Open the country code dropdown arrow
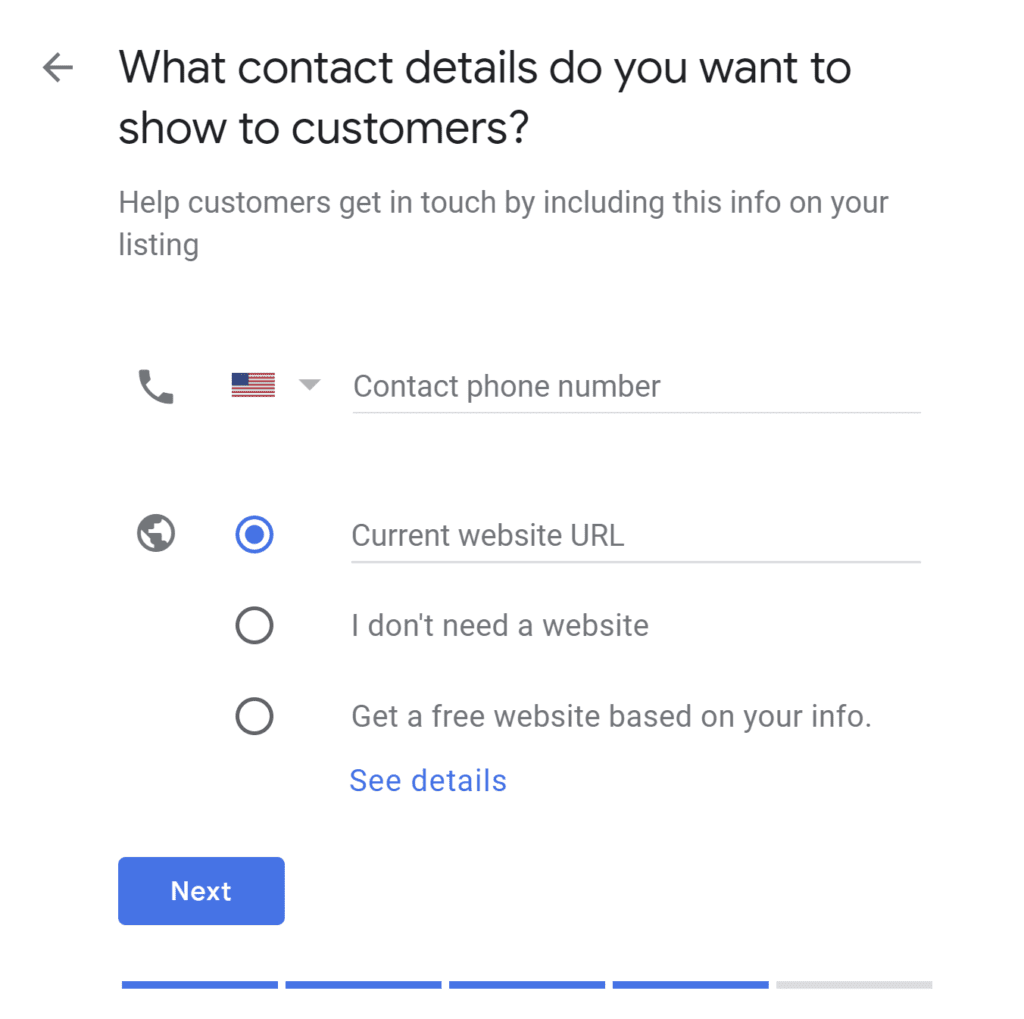1024x1019 pixels. (x=310, y=384)
